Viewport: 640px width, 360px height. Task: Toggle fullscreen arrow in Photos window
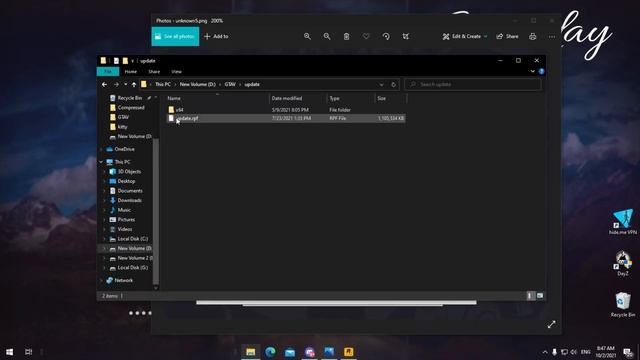pos(551,324)
